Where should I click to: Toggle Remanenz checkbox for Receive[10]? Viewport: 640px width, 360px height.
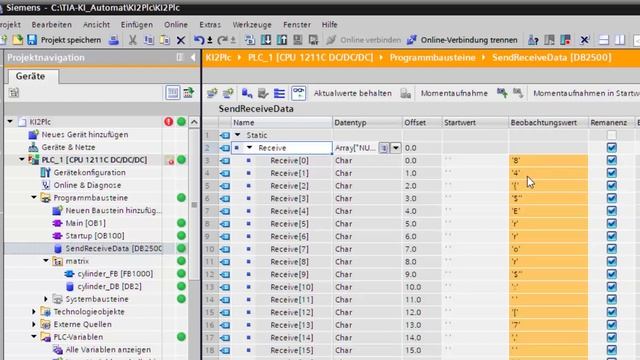point(611,287)
